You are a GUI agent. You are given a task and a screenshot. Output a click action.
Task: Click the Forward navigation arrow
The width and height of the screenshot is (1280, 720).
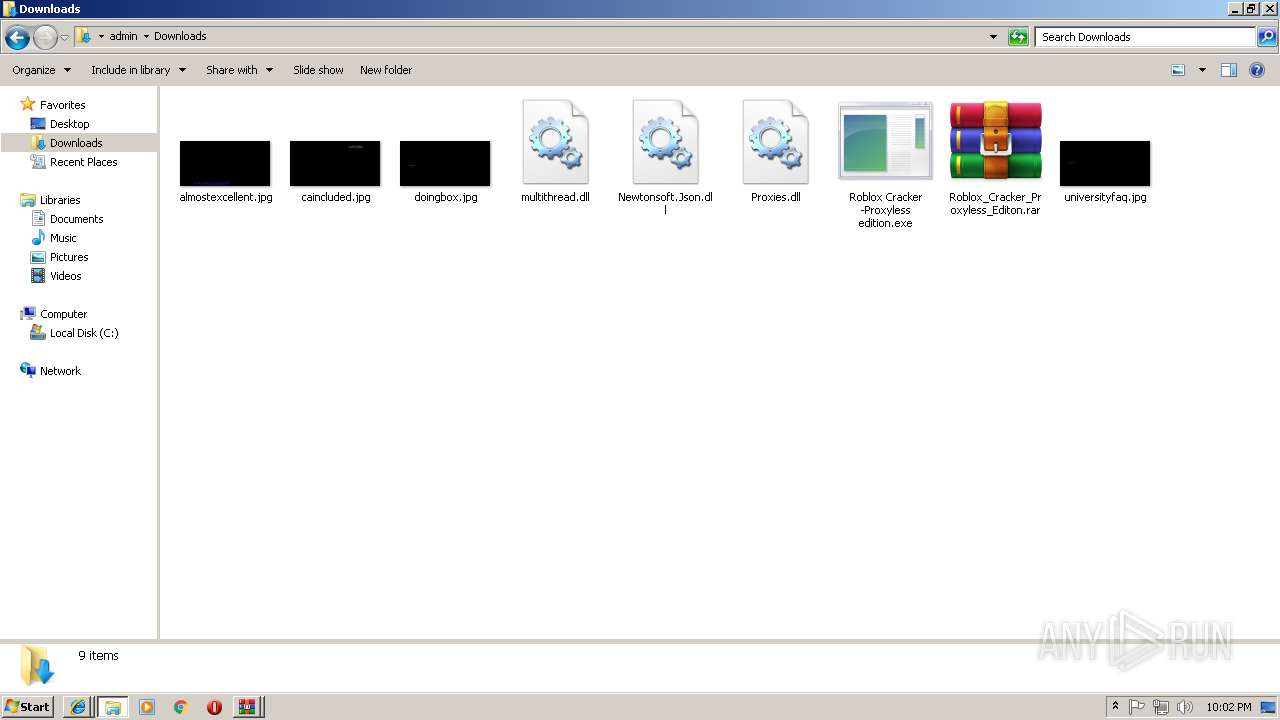pos(45,38)
